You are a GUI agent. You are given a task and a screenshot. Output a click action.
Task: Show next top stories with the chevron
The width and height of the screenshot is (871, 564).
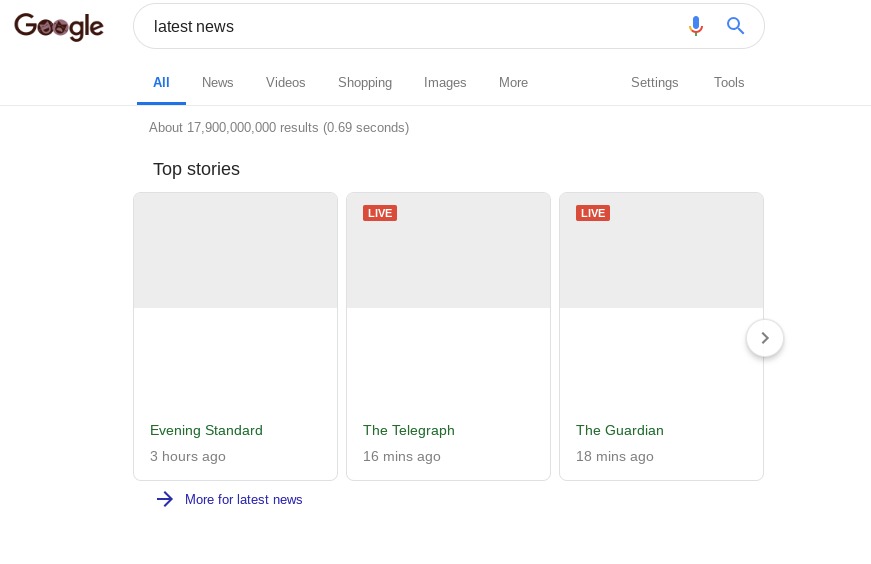pyautogui.click(x=765, y=338)
